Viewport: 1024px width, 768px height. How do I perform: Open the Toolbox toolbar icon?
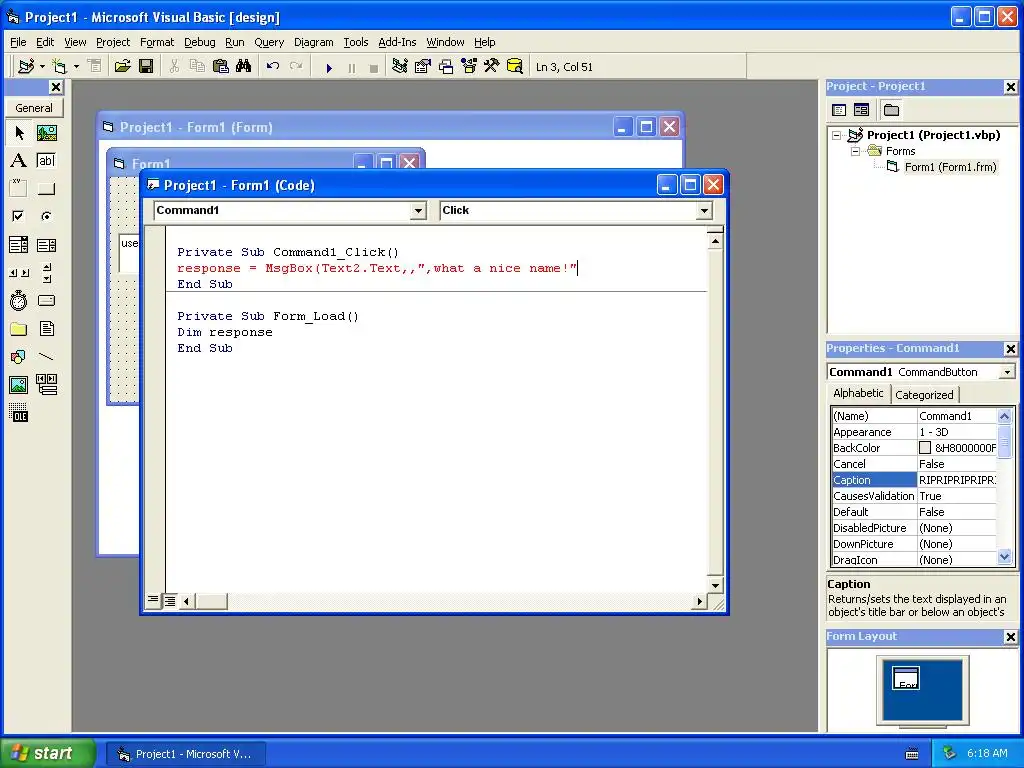coord(492,67)
